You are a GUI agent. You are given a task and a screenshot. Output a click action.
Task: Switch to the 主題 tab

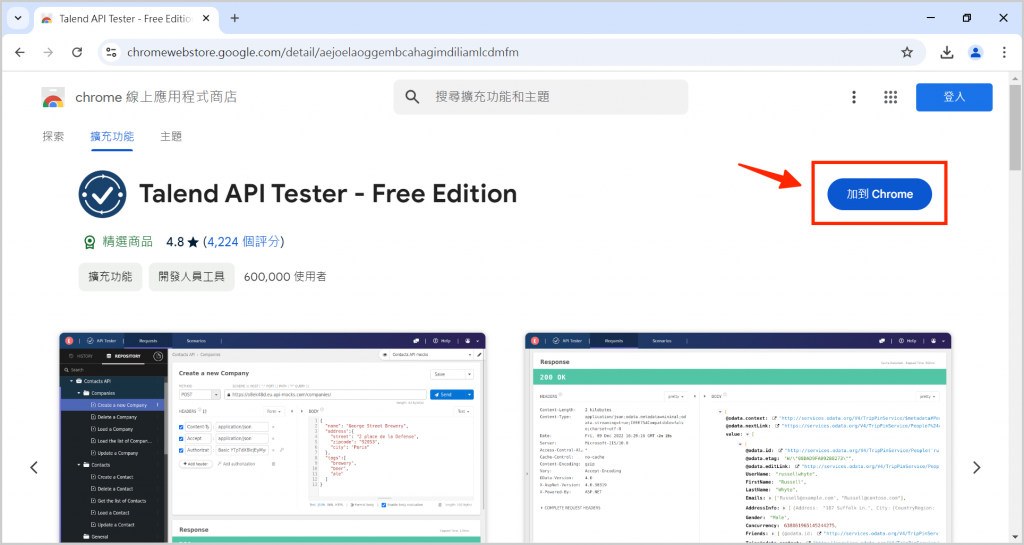[x=171, y=136]
